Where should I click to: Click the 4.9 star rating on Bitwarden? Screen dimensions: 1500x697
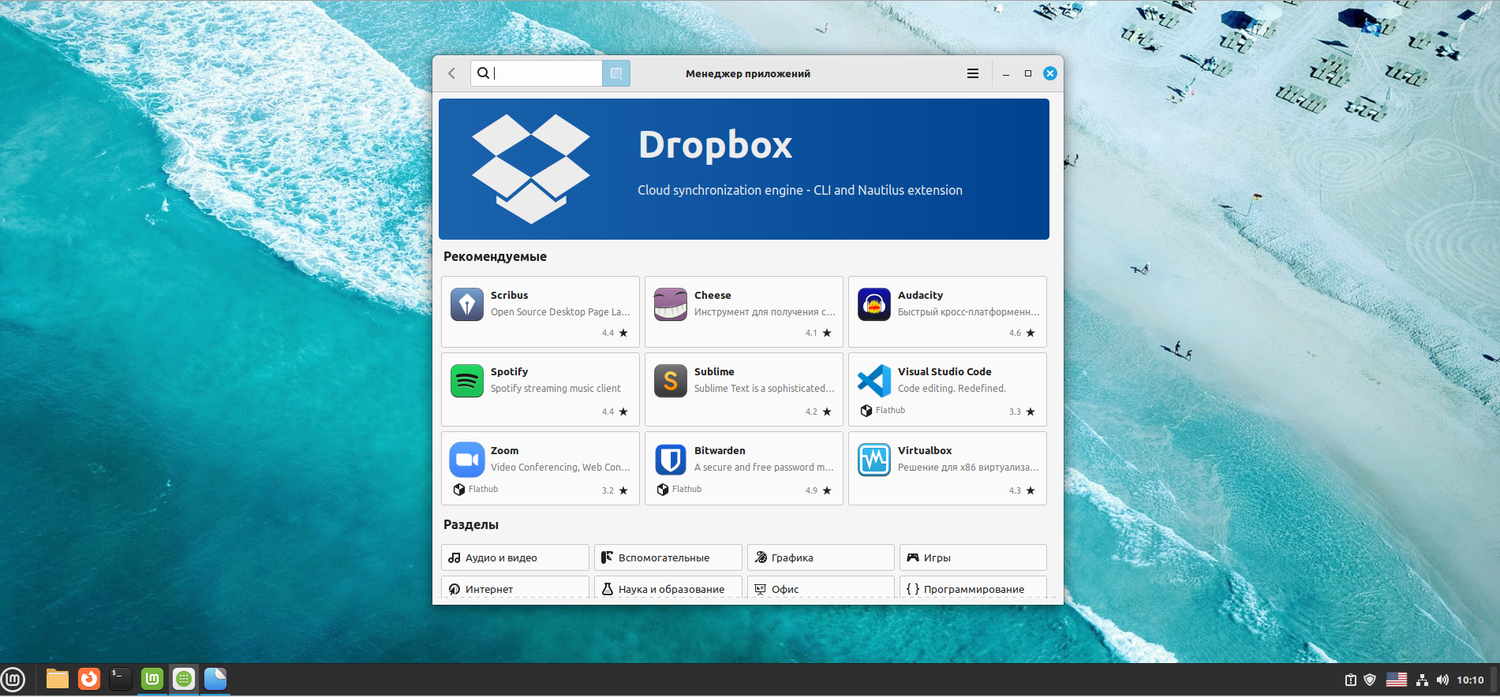coord(818,491)
